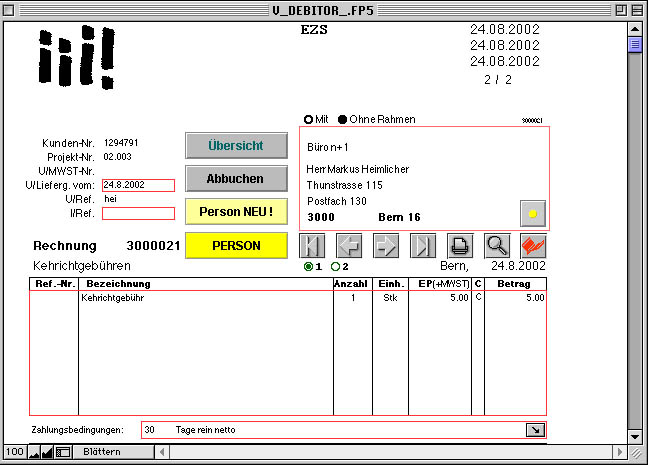Click zoom in mountain icon in status bar
The height and width of the screenshot is (465, 648).
[47, 452]
